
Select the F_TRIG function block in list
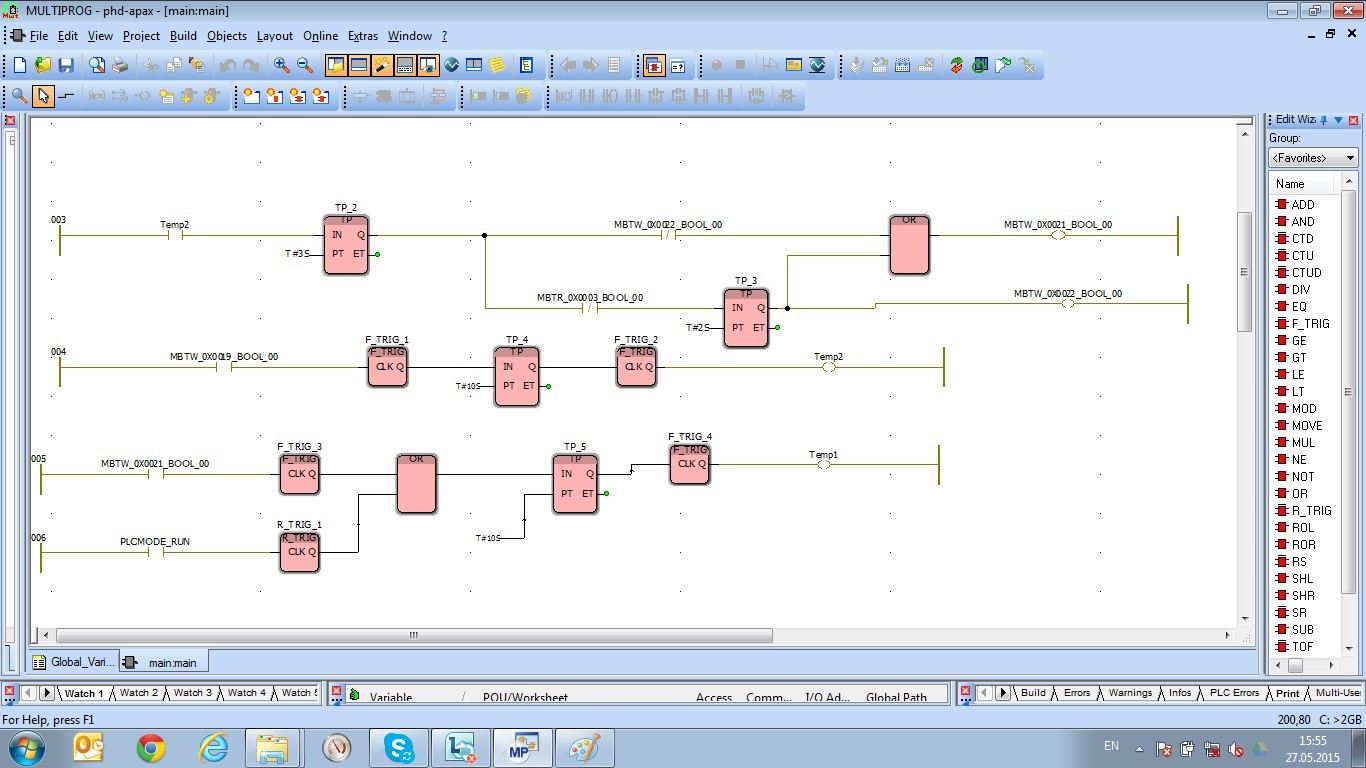(1309, 324)
